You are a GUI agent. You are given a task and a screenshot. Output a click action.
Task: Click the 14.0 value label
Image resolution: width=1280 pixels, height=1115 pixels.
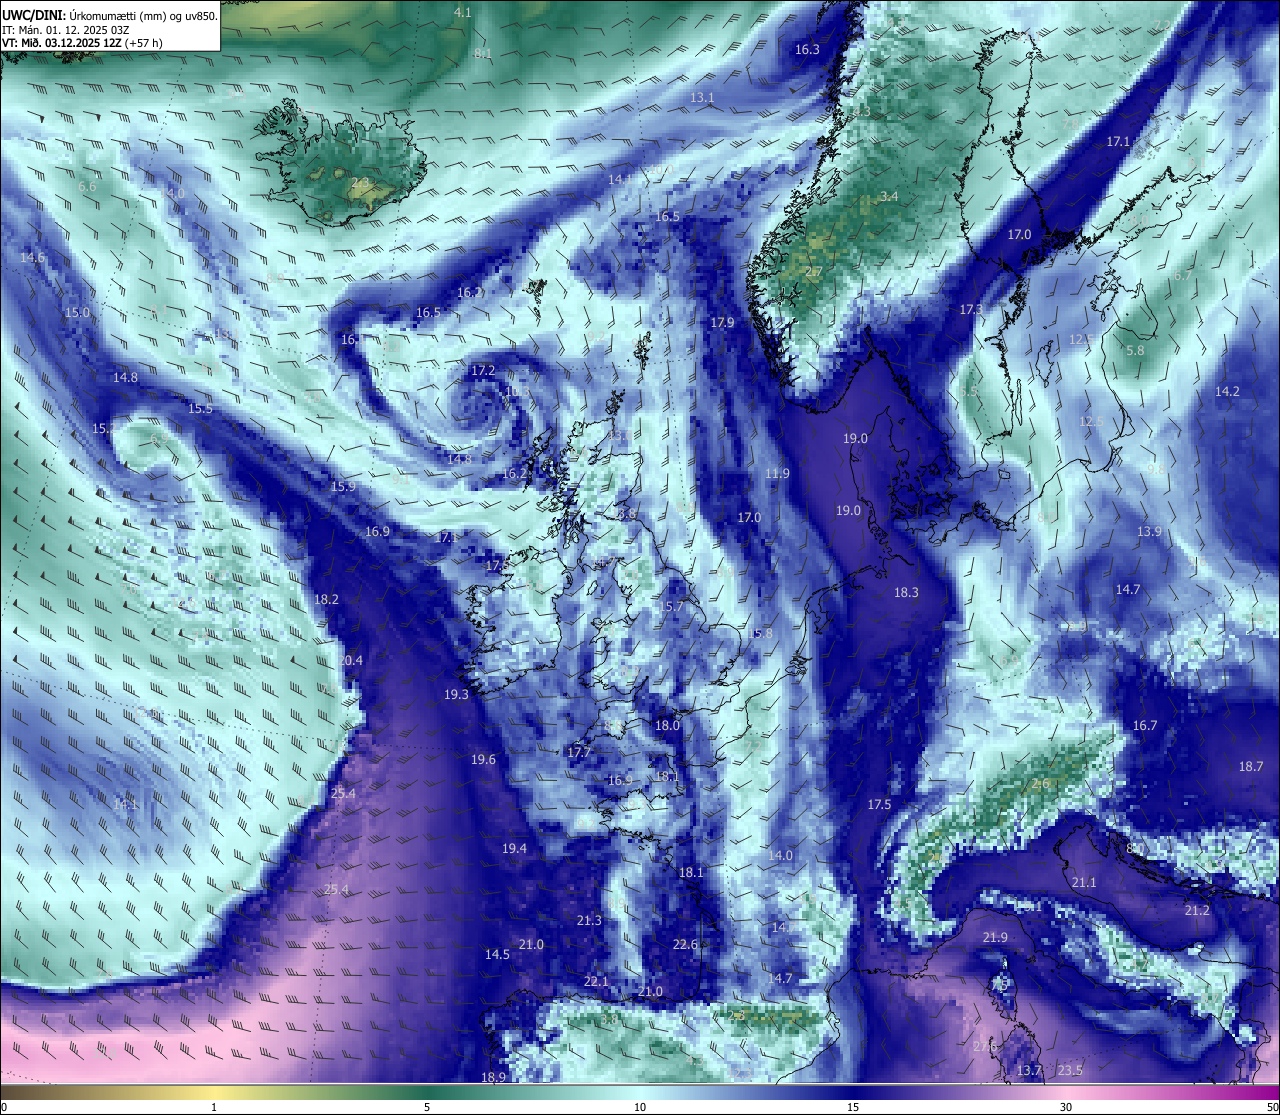coord(780,855)
